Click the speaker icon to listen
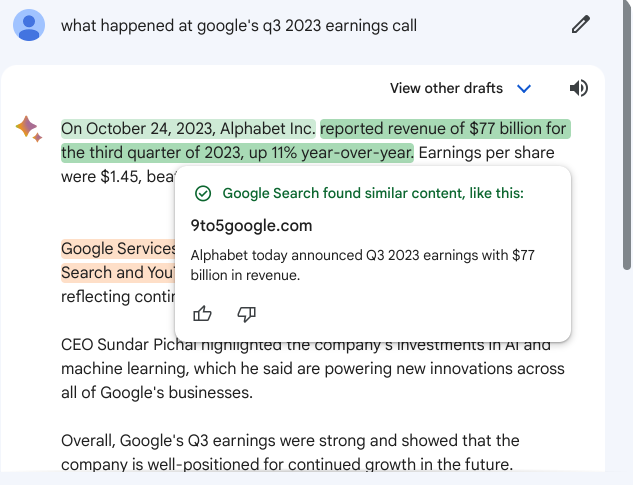635x485 pixels. pyautogui.click(x=579, y=88)
